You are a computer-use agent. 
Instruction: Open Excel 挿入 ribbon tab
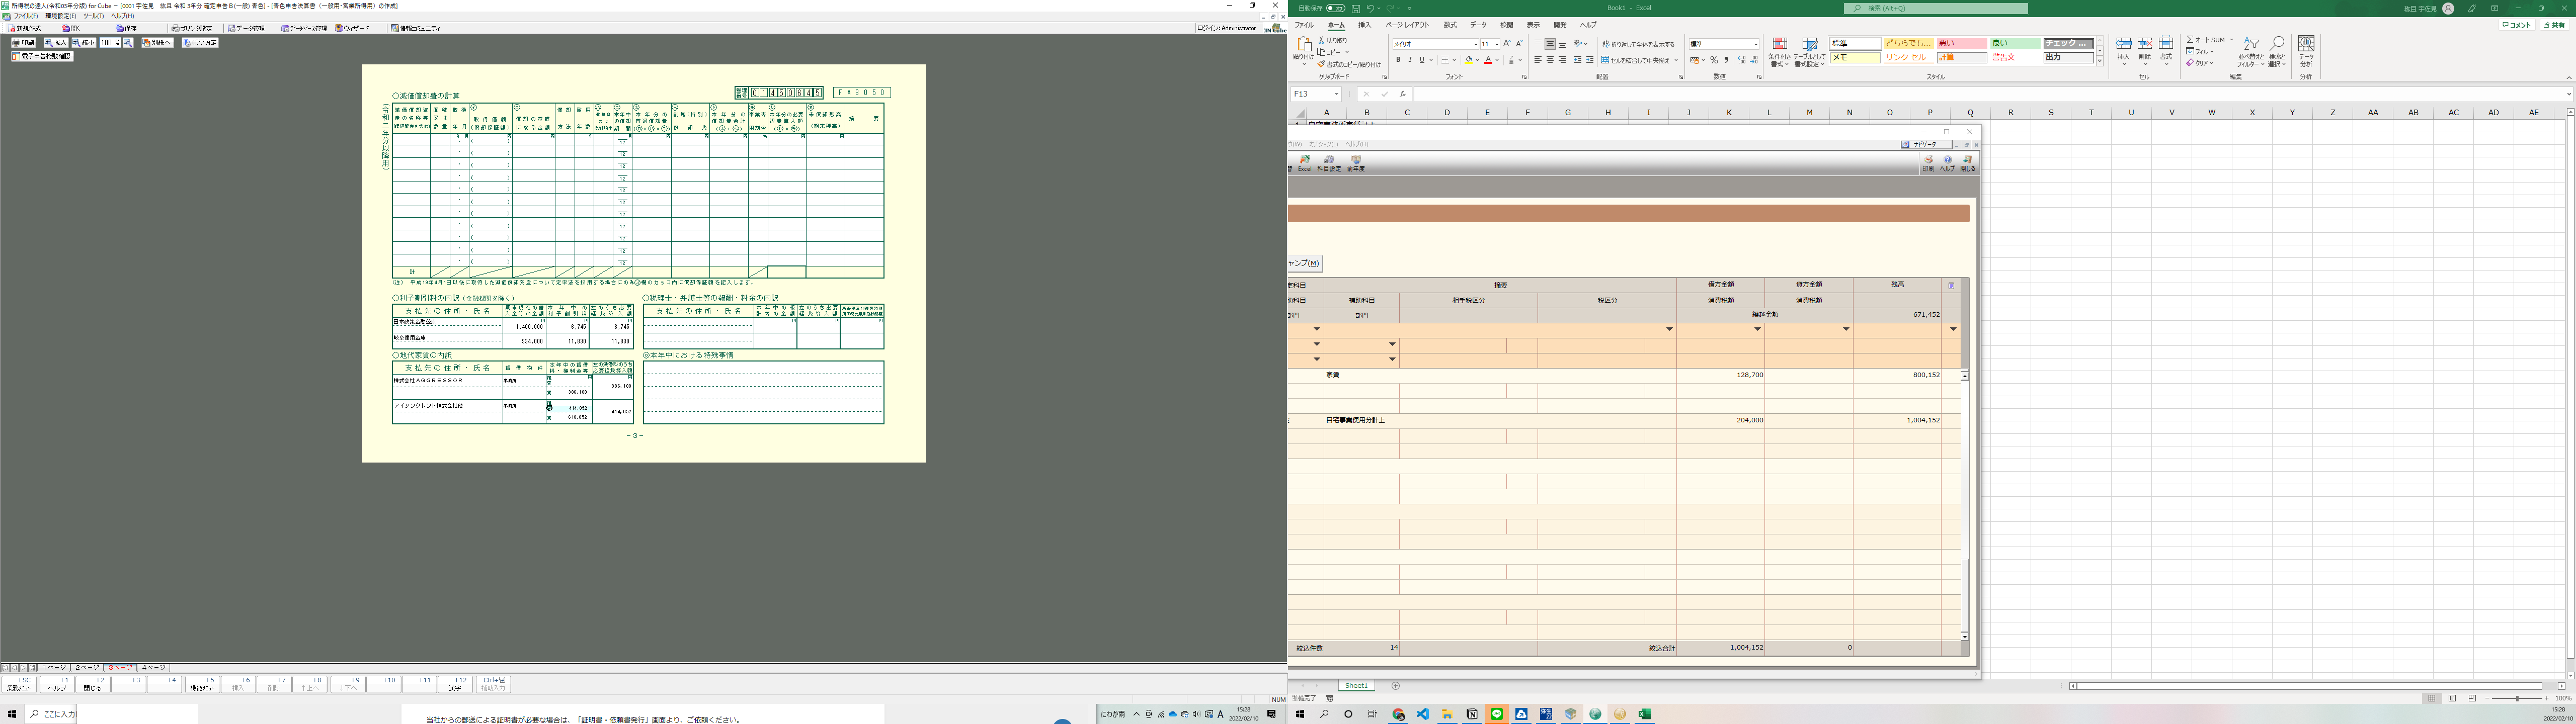coord(1365,25)
